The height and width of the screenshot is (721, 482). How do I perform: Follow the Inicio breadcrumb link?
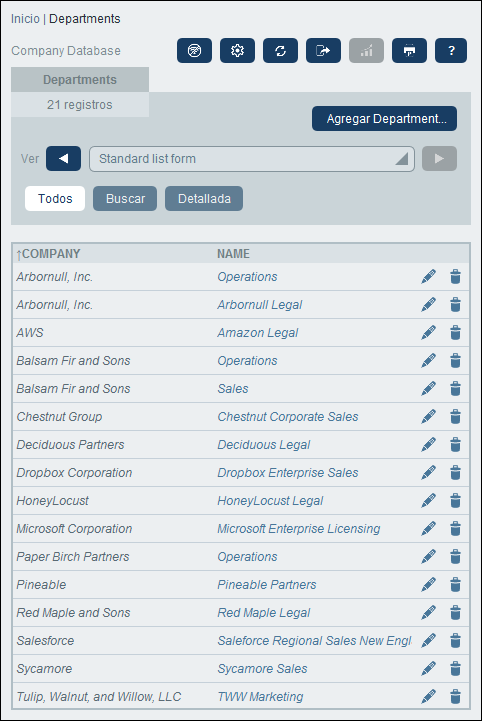[25, 19]
